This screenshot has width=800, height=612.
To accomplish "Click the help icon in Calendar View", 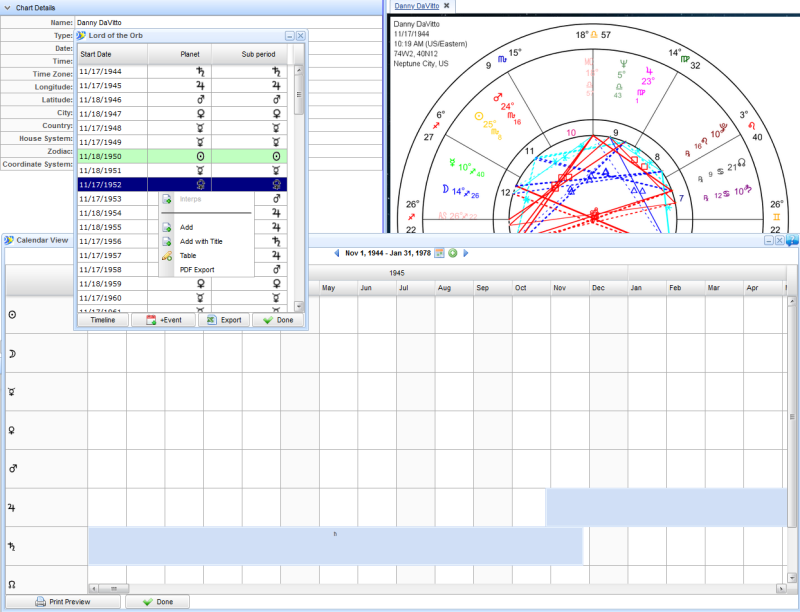I will point(792,240).
